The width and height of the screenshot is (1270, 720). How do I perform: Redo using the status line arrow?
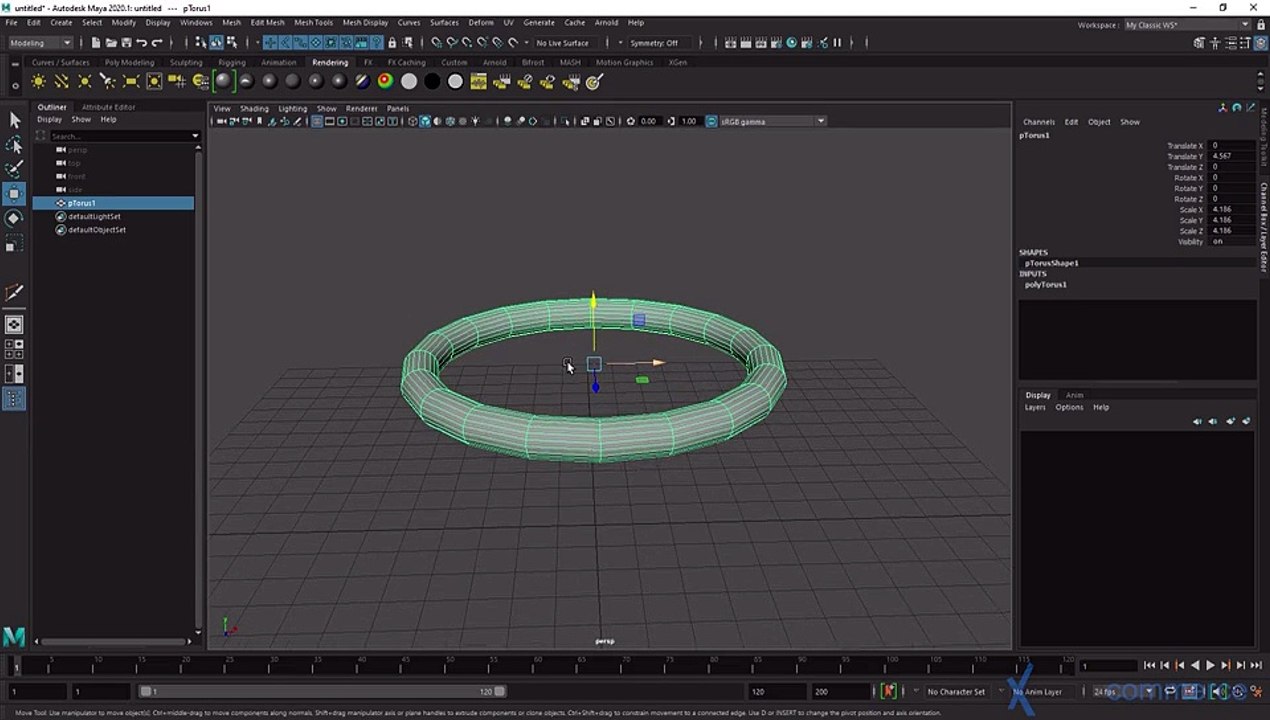[x=156, y=43]
